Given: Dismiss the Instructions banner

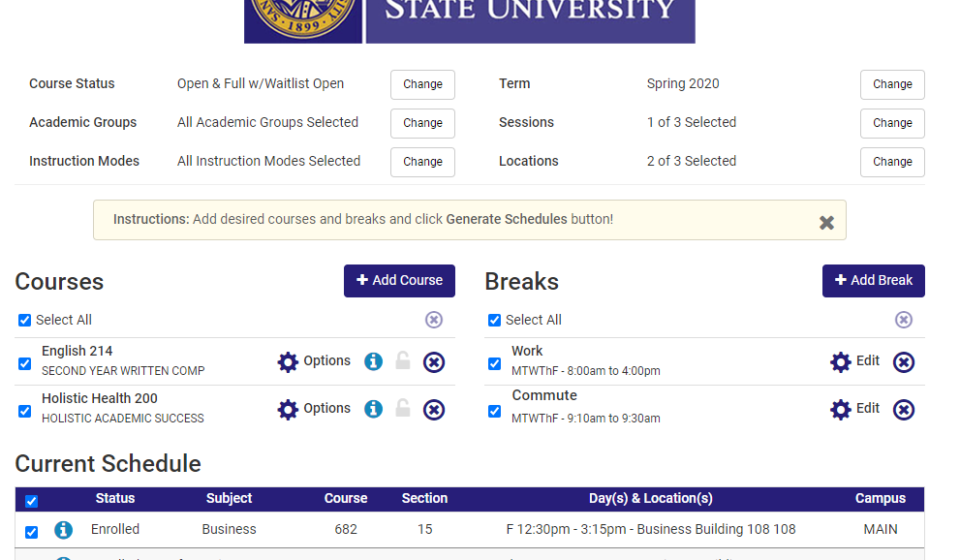Looking at the screenshot, I should tap(827, 223).
